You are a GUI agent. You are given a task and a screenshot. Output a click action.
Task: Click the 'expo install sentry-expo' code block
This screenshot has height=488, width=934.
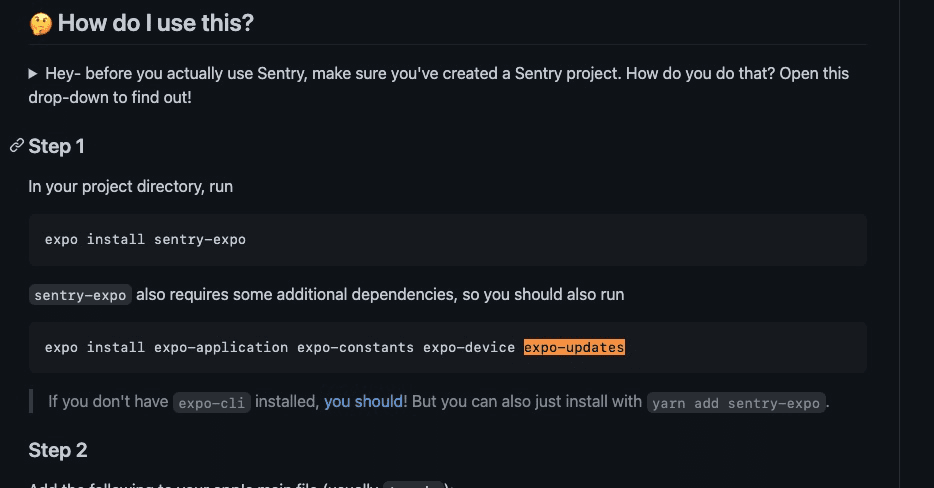pos(447,240)
